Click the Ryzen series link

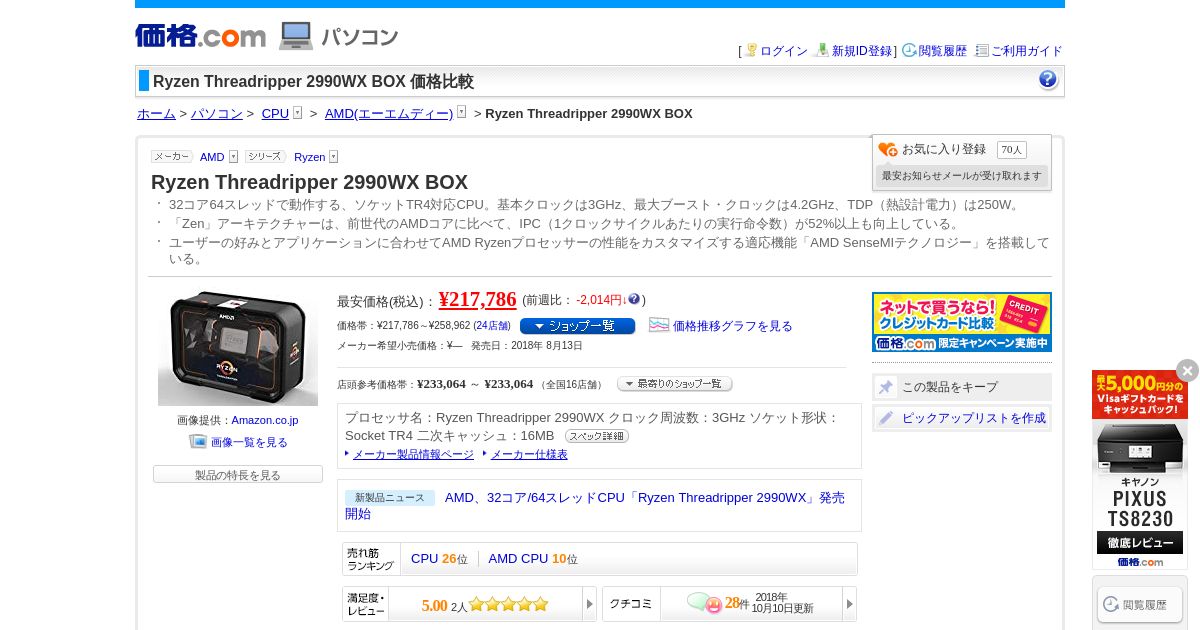(309, 157)
